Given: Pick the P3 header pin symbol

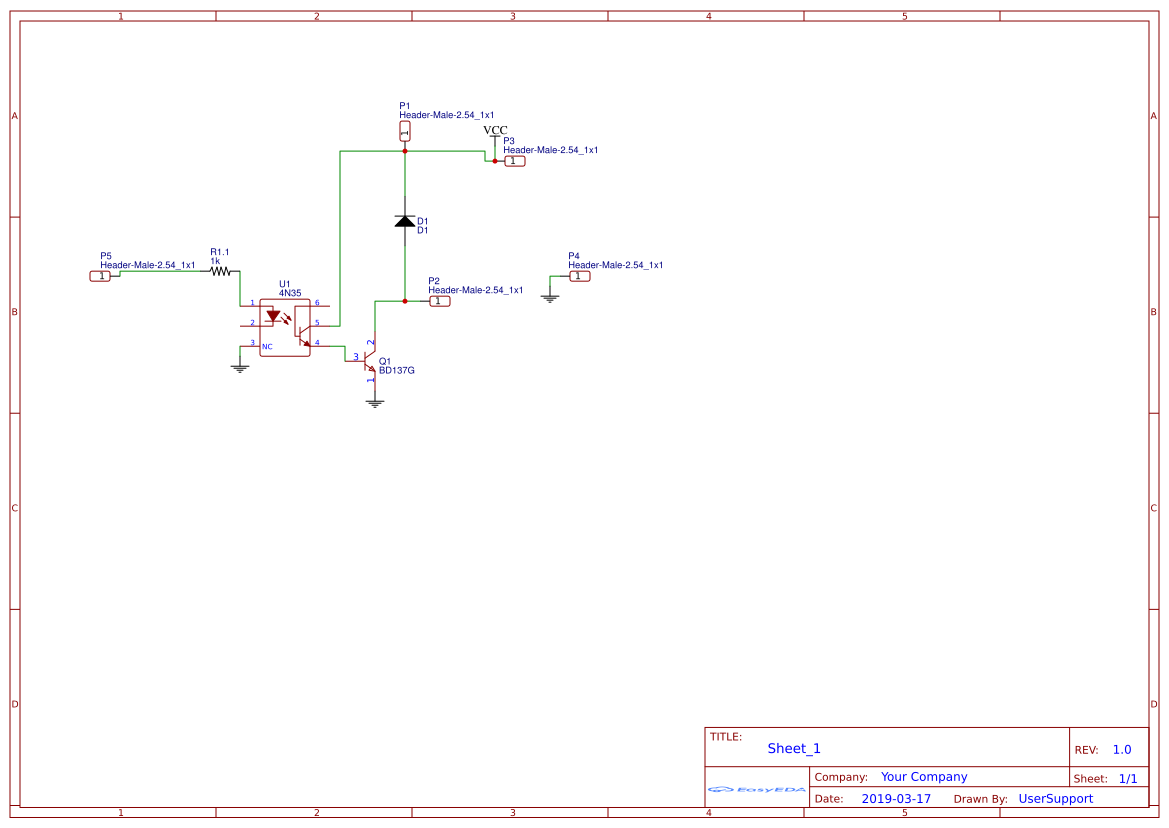Looking at the screenshot, I should coord(514,161).
